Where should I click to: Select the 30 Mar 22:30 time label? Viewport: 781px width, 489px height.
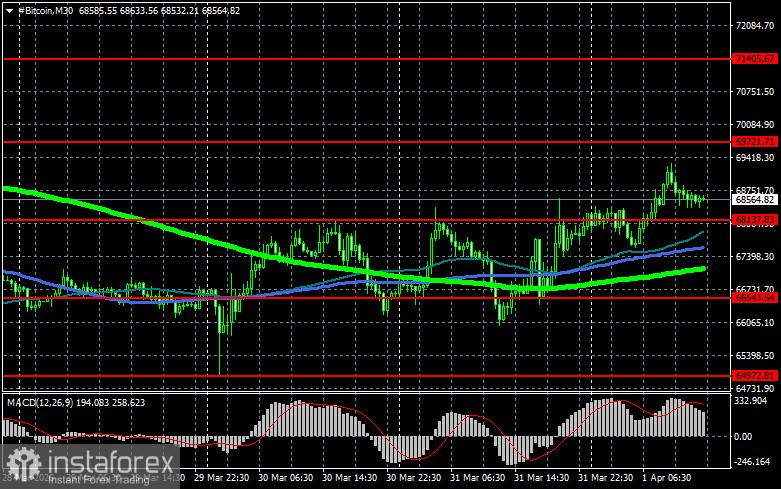point(413,478)
